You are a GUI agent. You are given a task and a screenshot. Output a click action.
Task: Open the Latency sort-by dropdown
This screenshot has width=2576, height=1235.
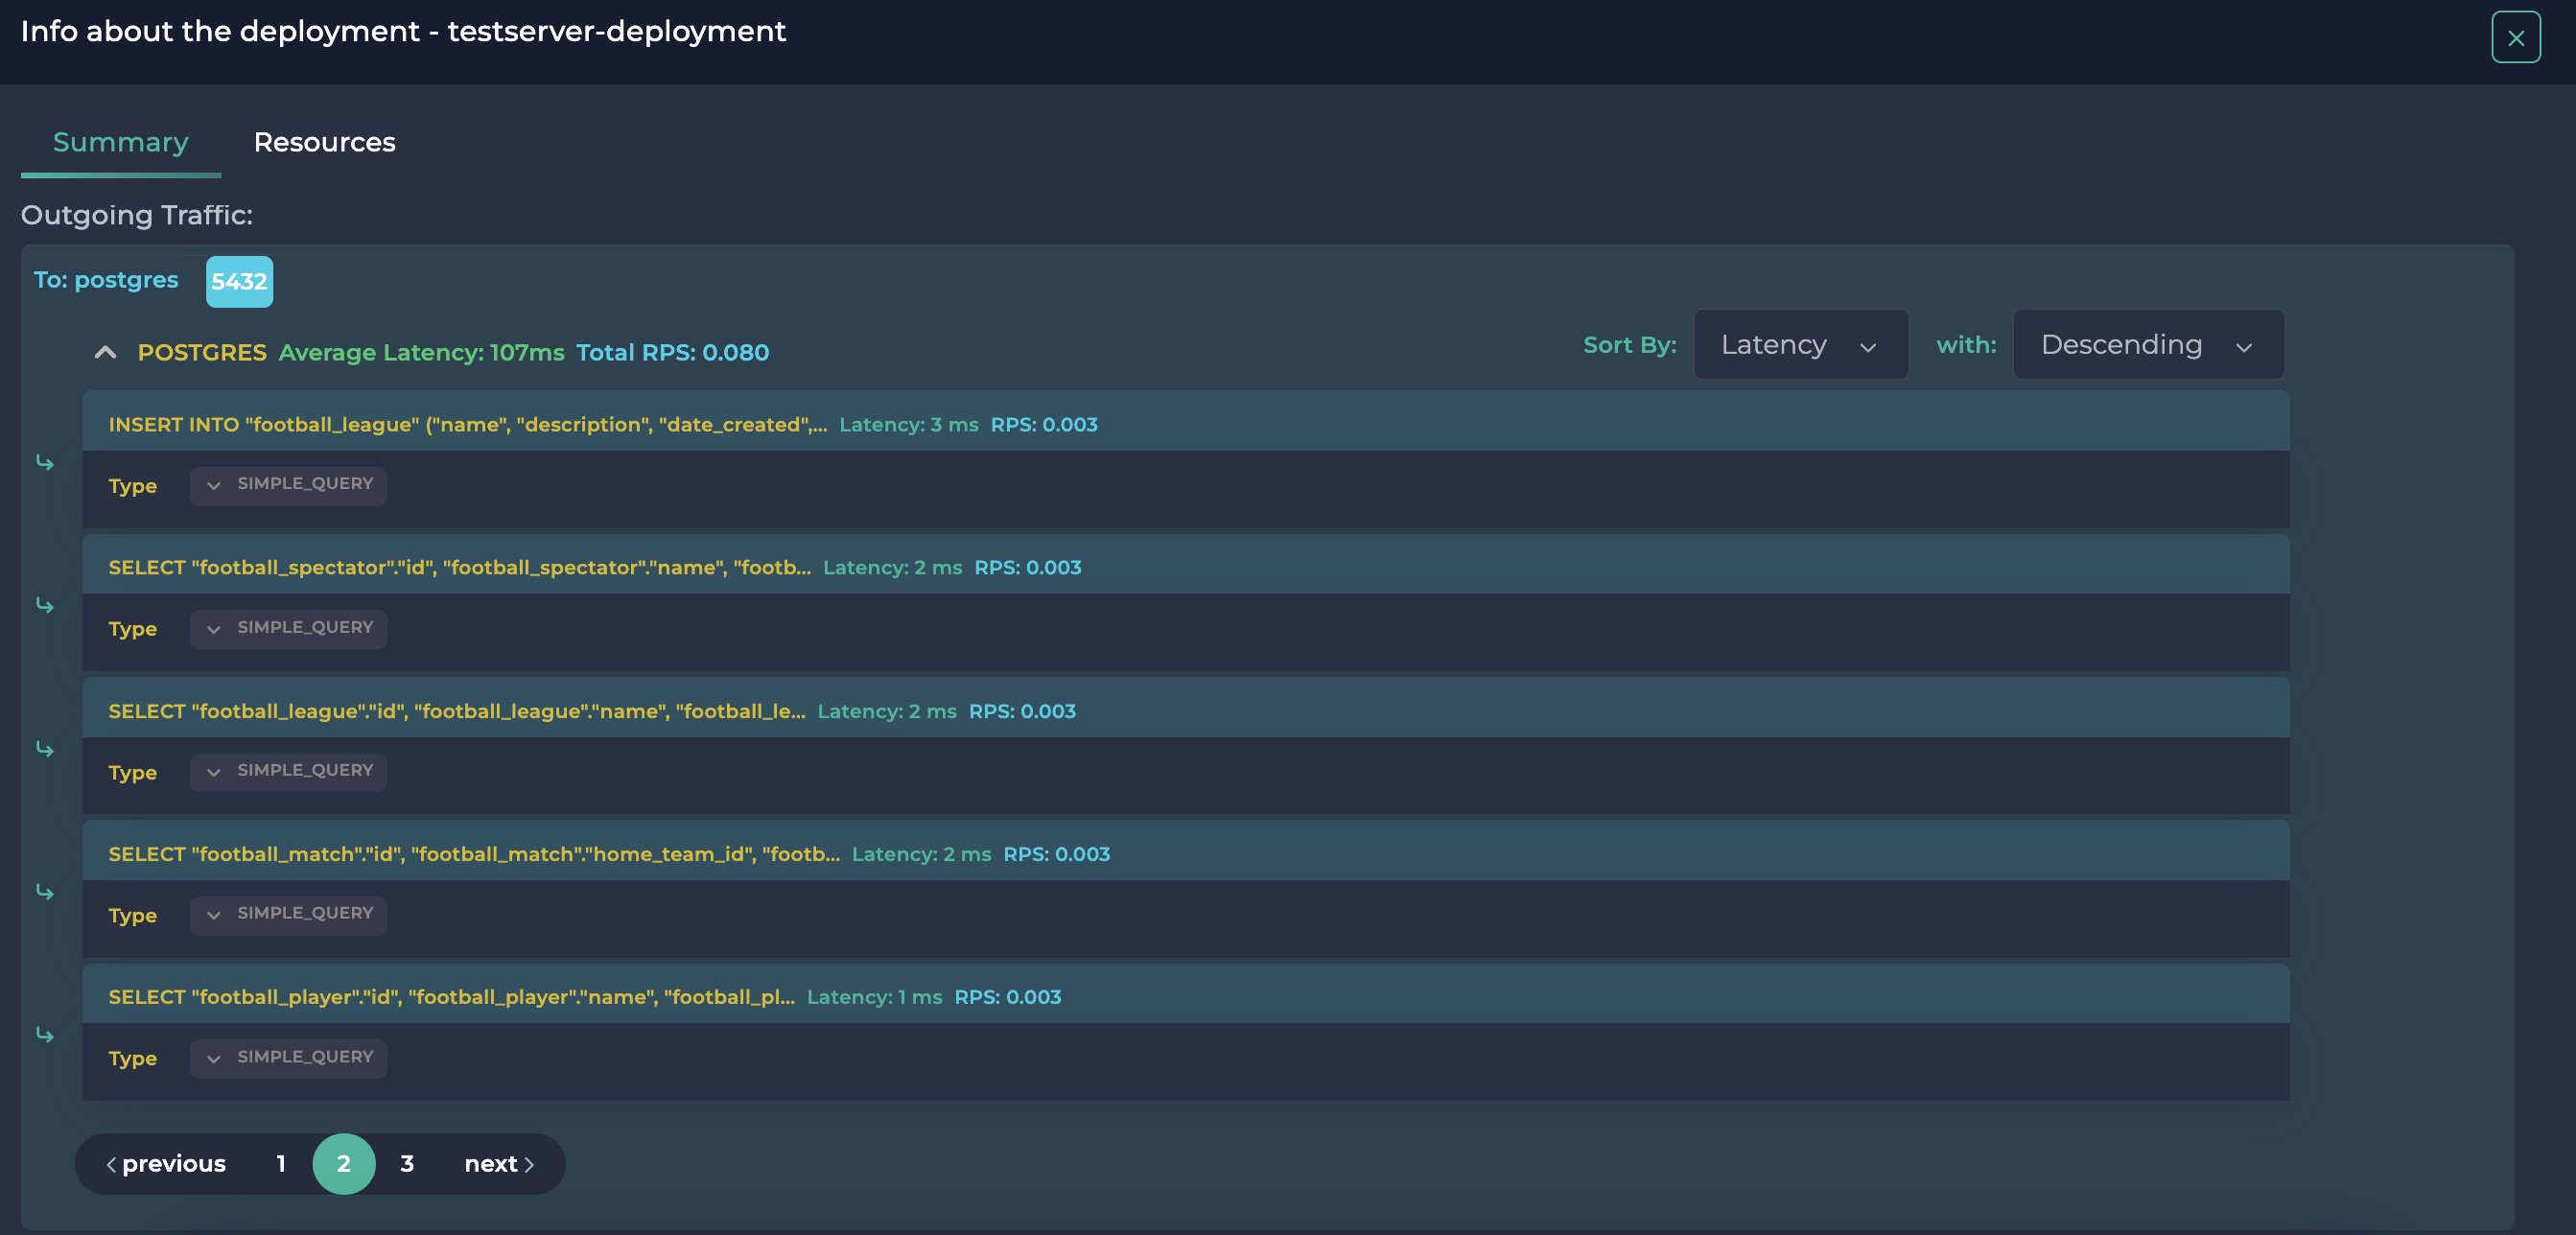(1799, 345)
